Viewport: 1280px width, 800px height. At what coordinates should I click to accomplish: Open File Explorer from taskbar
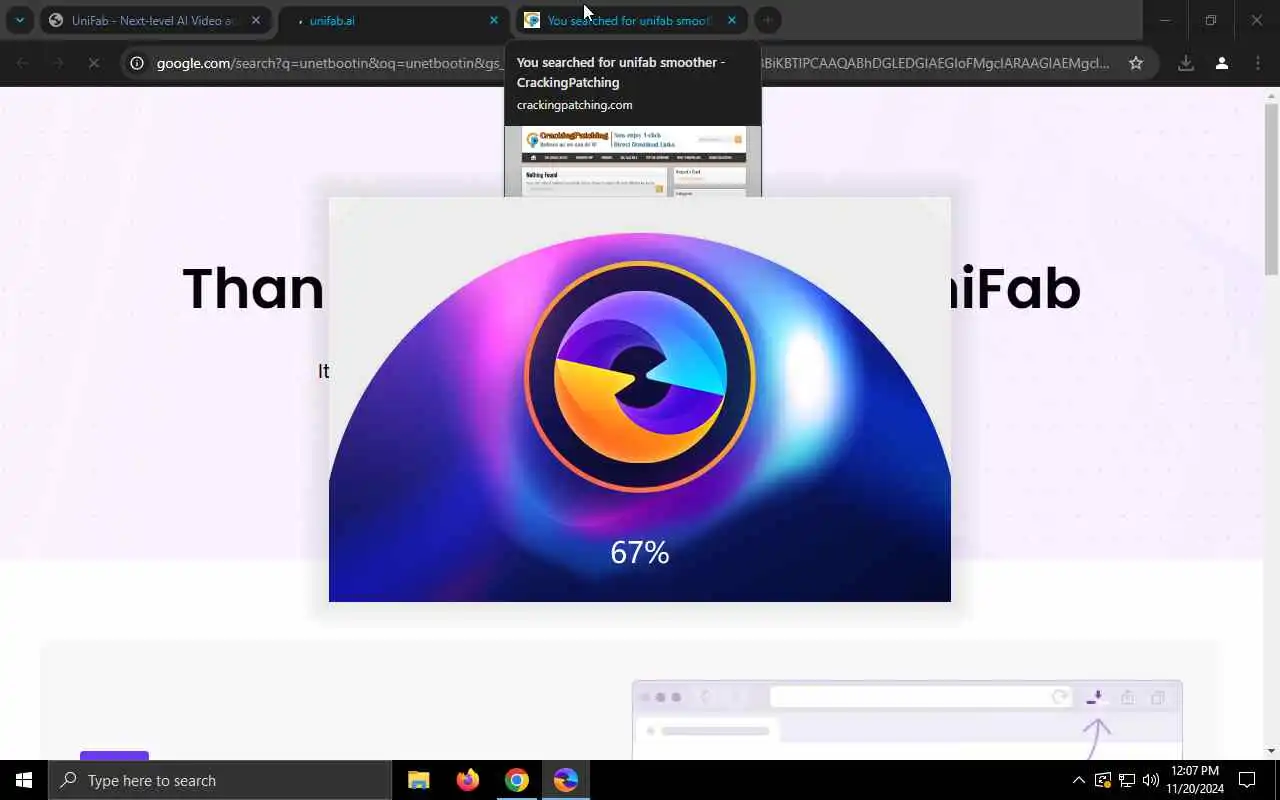(x=419, y=780)
